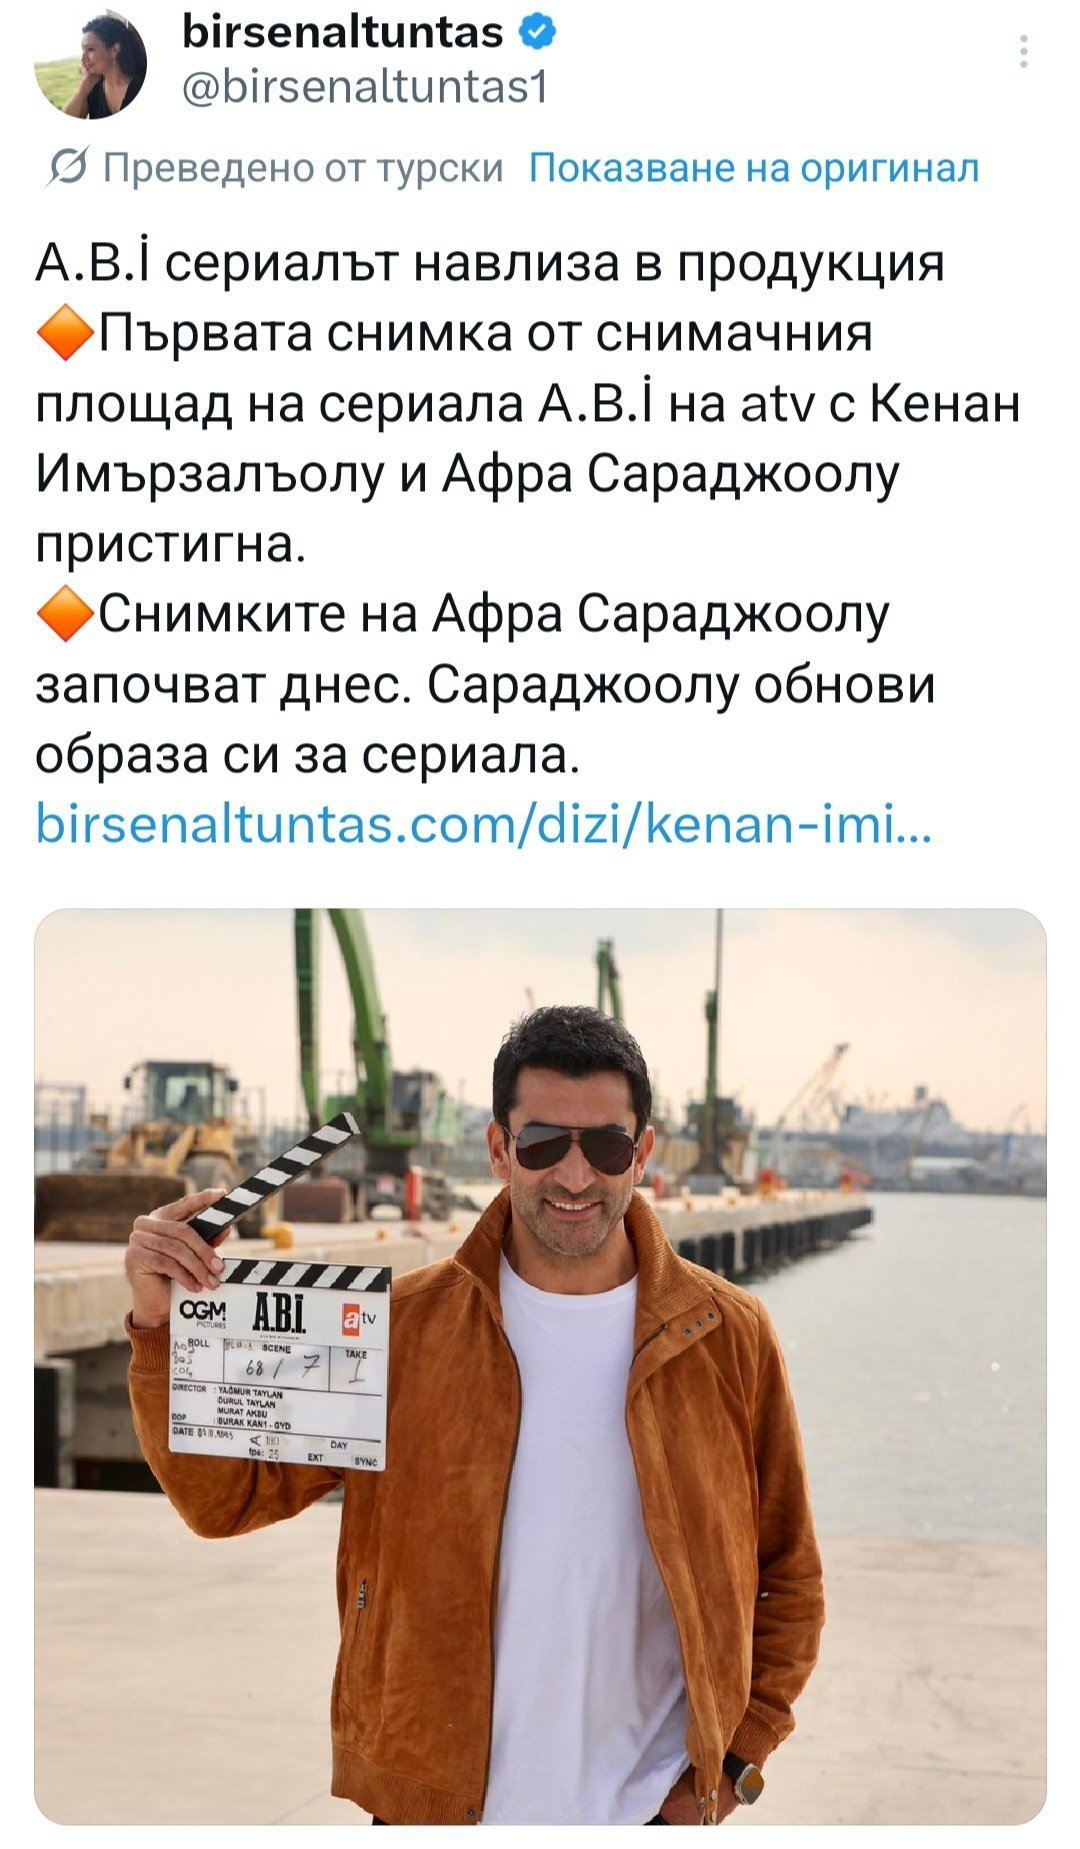1080x1849 pixels.
Task: Open the three-dot more options menu
Action: click(1024, 51)
